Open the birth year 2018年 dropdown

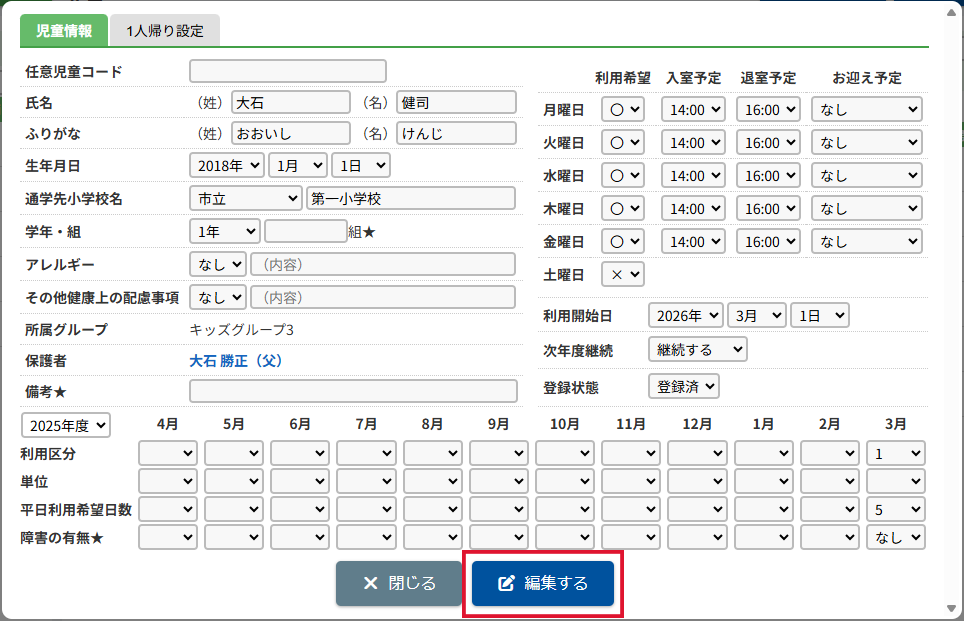(x=227, y=165)
